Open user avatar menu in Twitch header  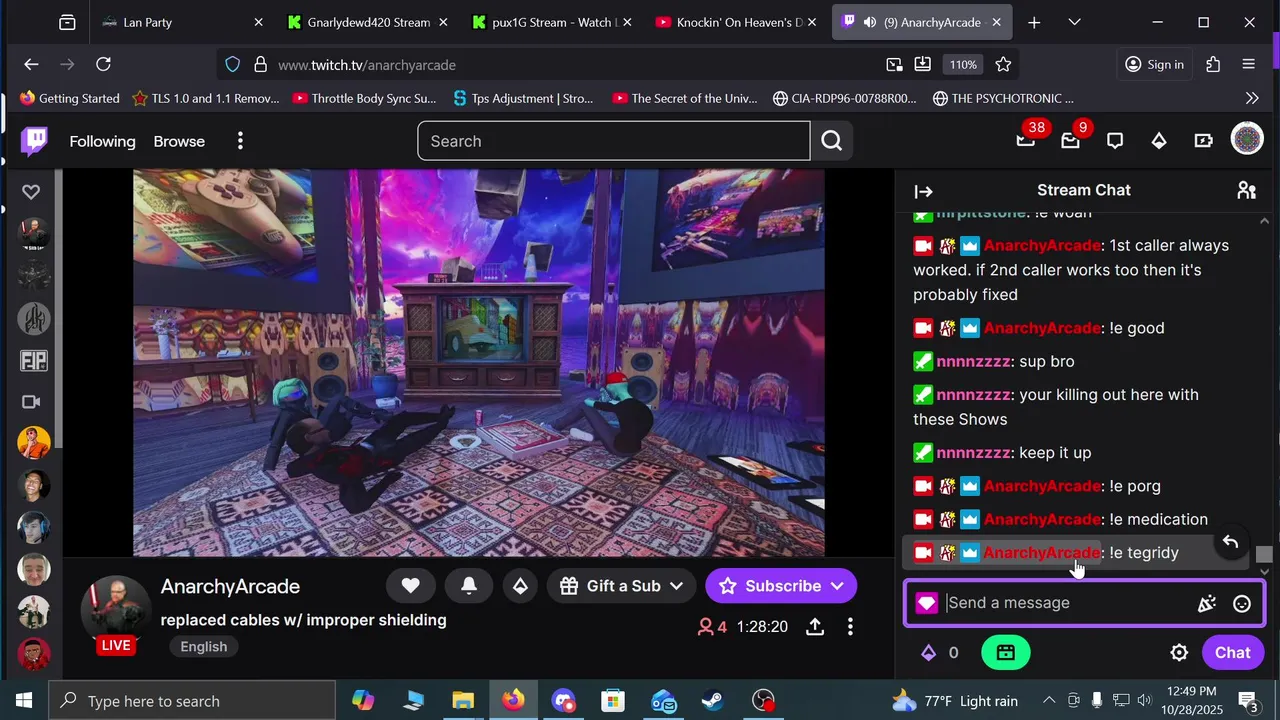tap(1247, 139)
